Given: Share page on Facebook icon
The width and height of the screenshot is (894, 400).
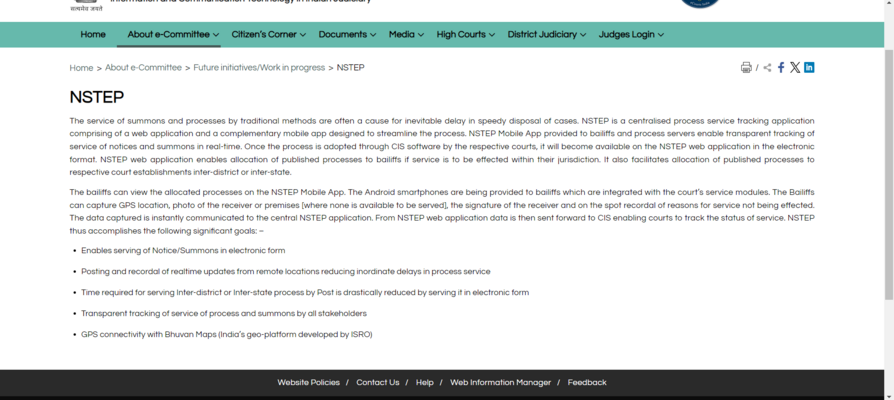Looking at the screenshot, I should click(x=781, y=68).
